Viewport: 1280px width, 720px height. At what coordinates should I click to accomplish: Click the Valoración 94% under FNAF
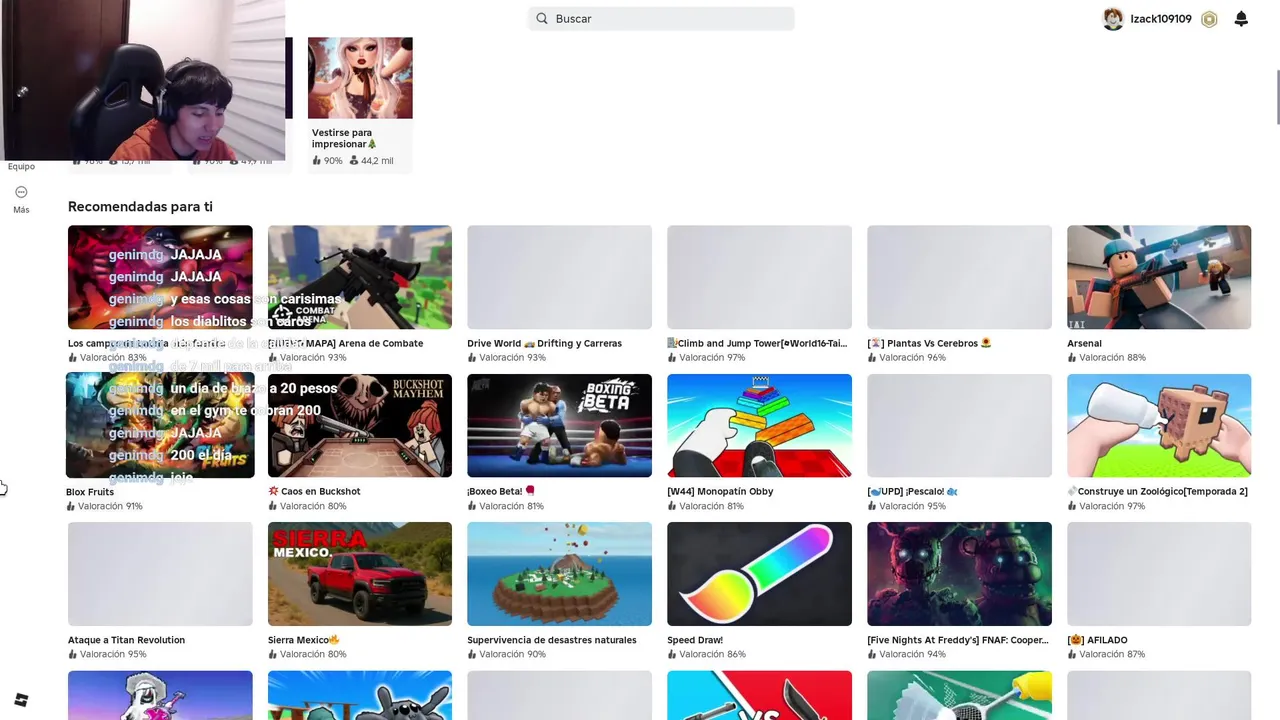point(906,654)
